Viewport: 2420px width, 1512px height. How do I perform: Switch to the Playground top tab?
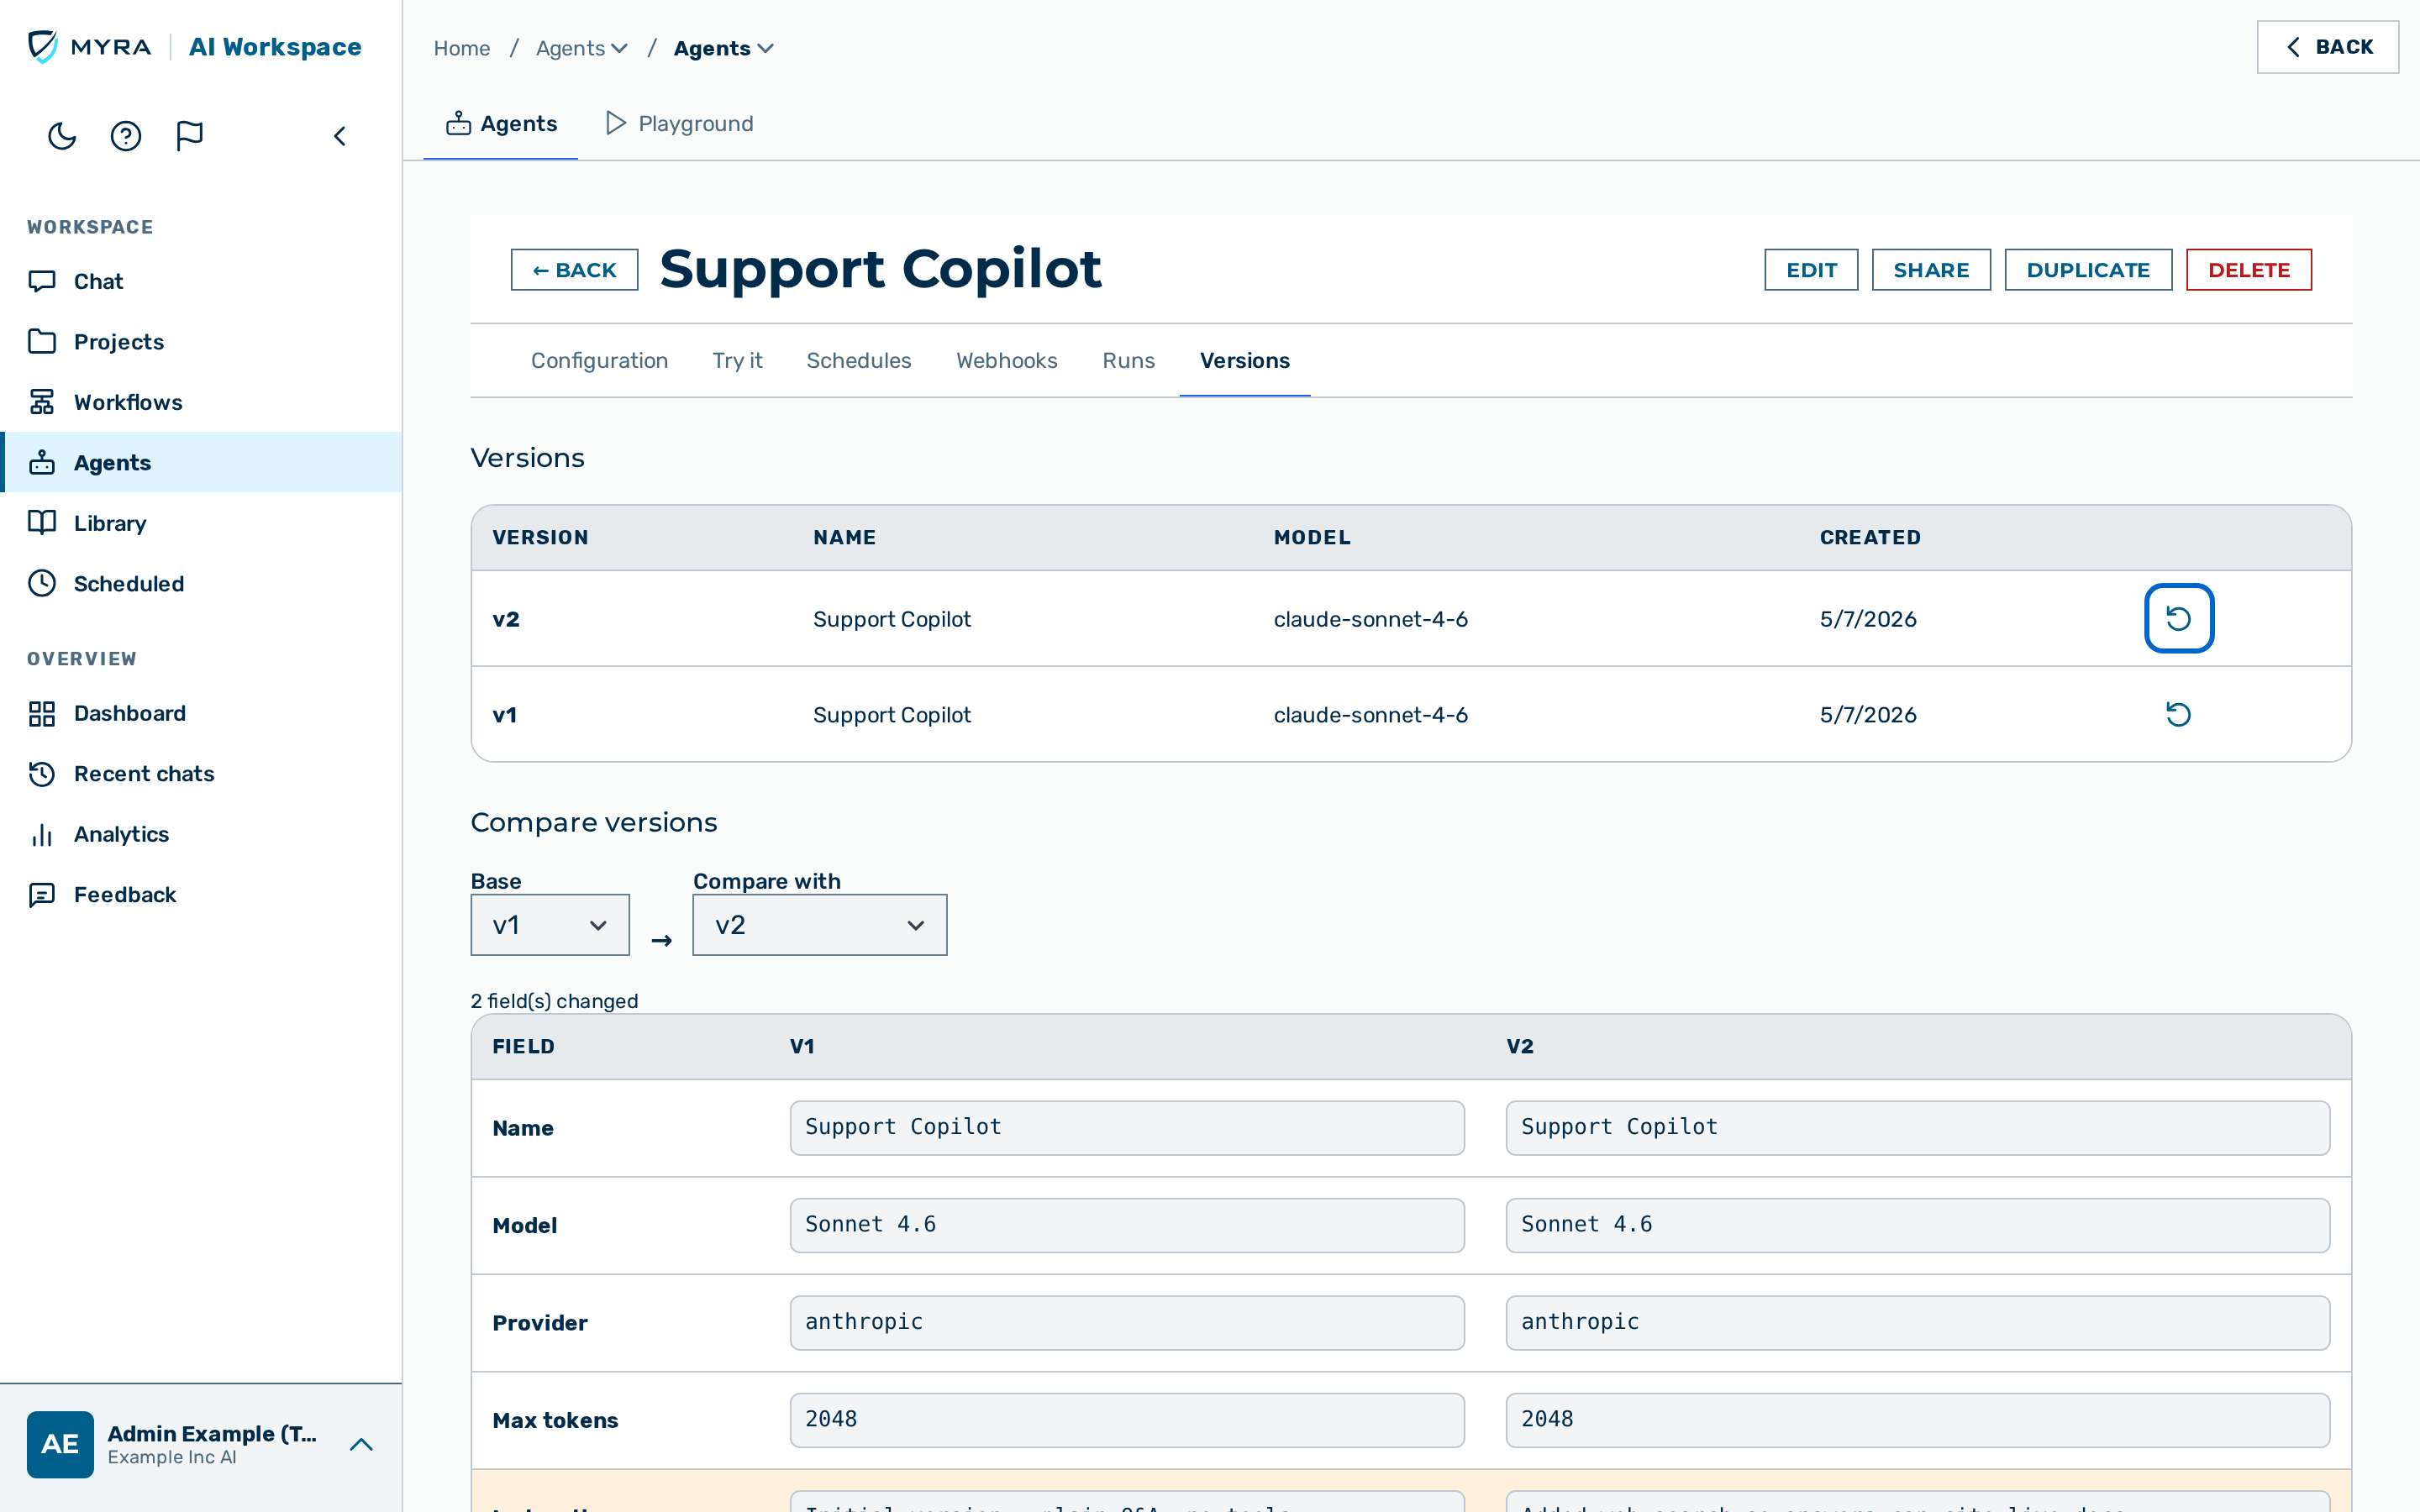[x=680, y=123]
